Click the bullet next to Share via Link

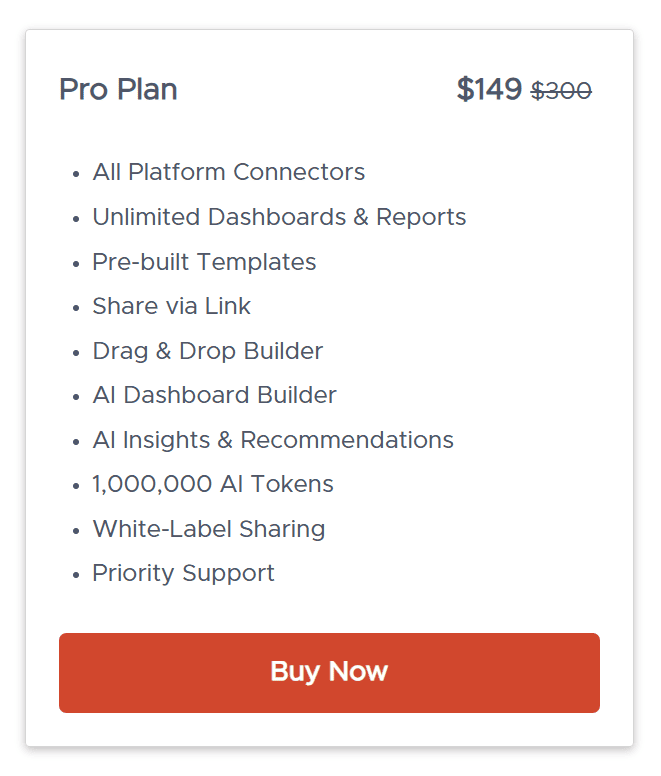click(76, 308)
